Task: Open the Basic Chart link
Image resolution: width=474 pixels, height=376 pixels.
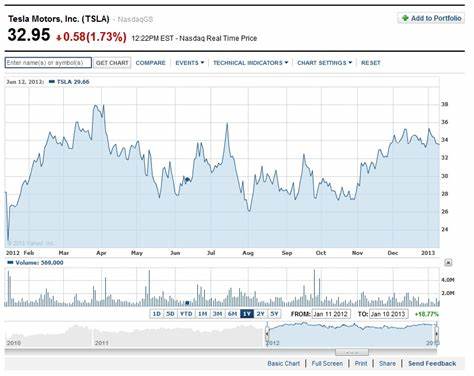Action: click(x=283, y=363)
